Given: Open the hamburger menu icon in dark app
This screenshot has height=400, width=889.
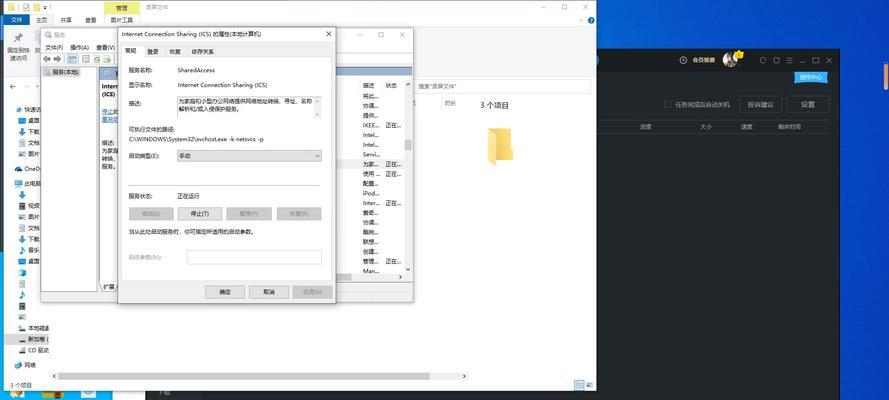Looking at the screenshot, I should tap(789, 60).
